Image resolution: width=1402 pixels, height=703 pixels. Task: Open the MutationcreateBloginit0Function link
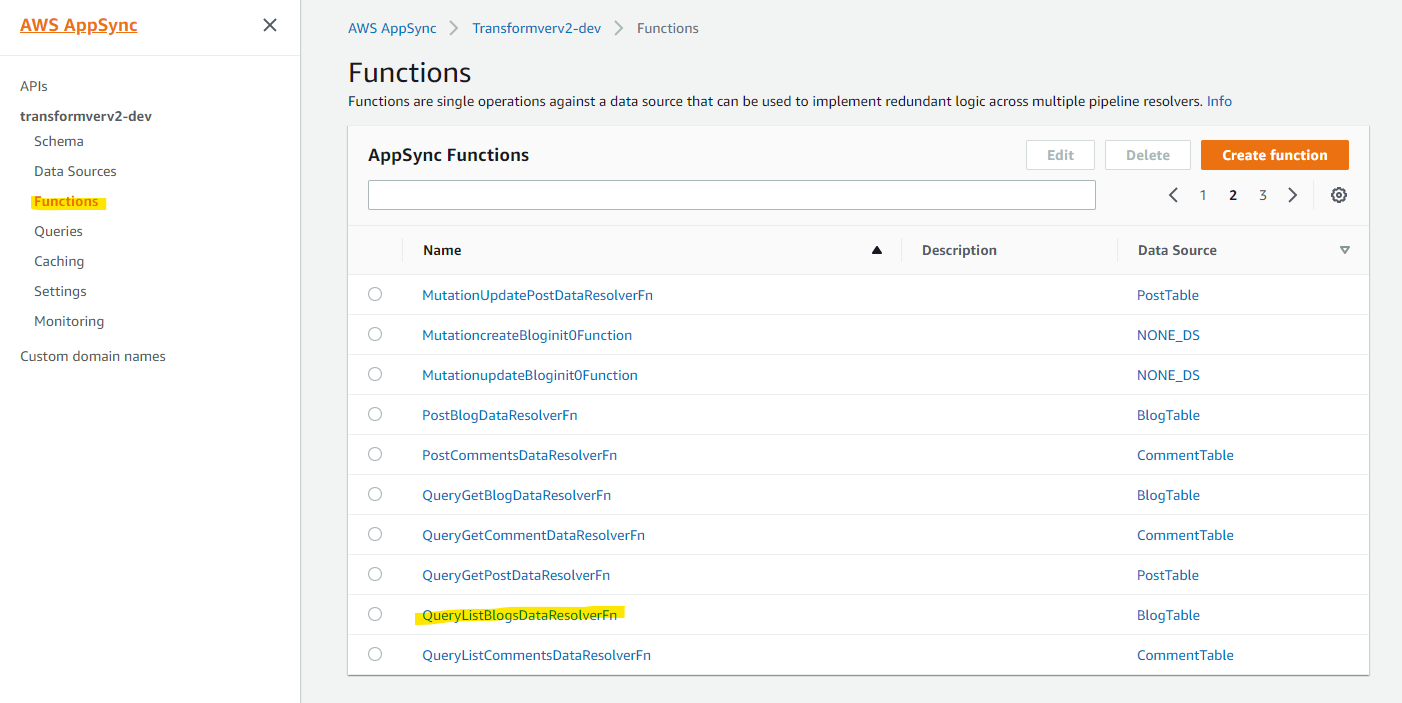[527, 335]
